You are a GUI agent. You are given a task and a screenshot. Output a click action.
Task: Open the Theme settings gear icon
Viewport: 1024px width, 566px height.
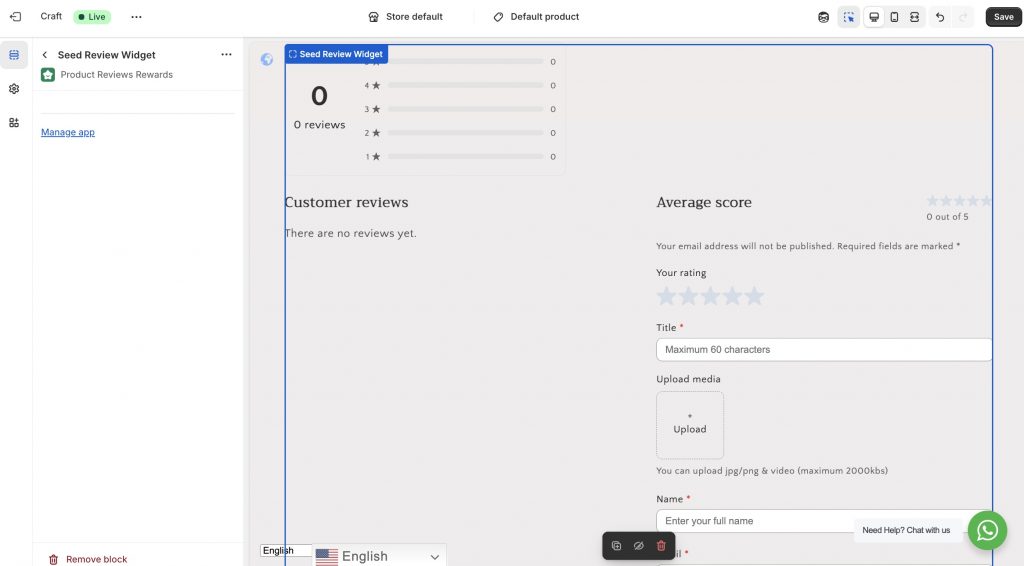tap(14, 89)
